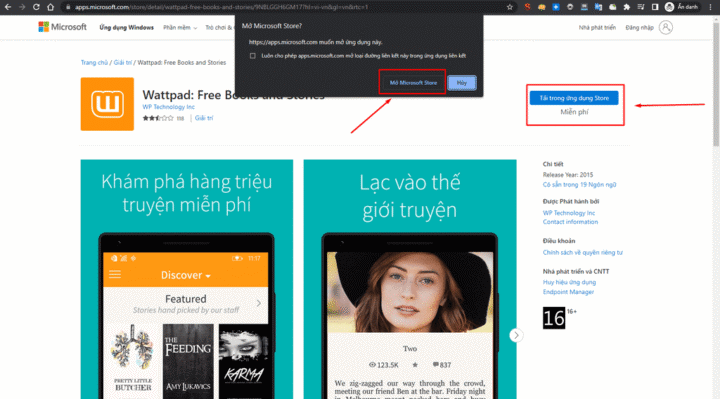Click the padlock site info icon
This screenshot has width=720, height=399.
point(68,7)
